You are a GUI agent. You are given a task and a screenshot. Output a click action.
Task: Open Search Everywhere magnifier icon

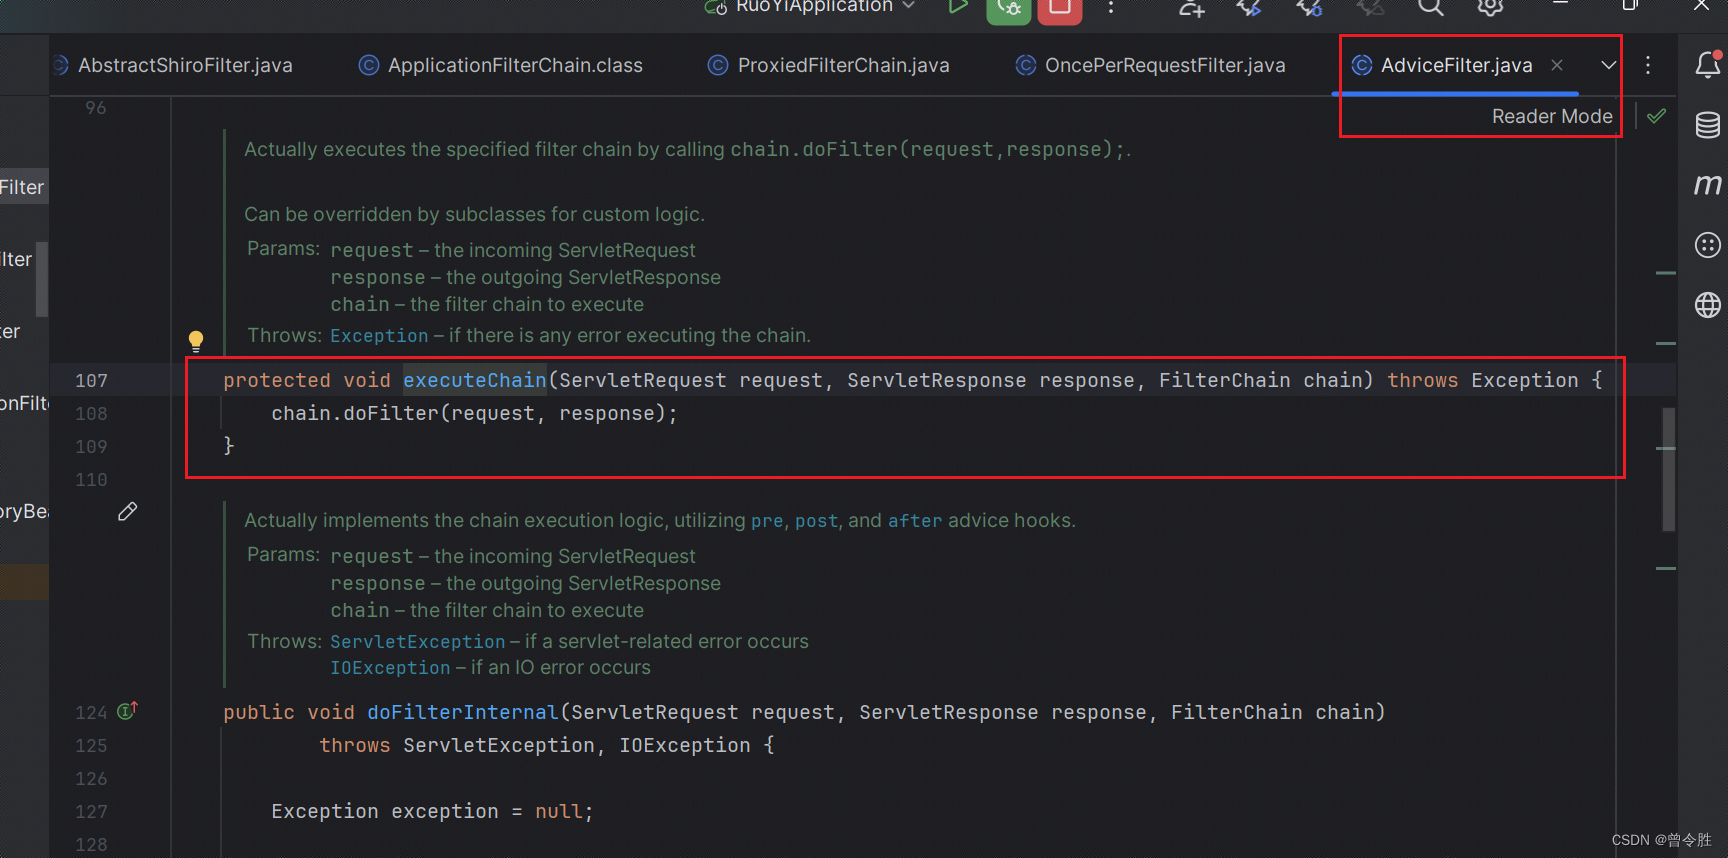[x=1431, y=7]
